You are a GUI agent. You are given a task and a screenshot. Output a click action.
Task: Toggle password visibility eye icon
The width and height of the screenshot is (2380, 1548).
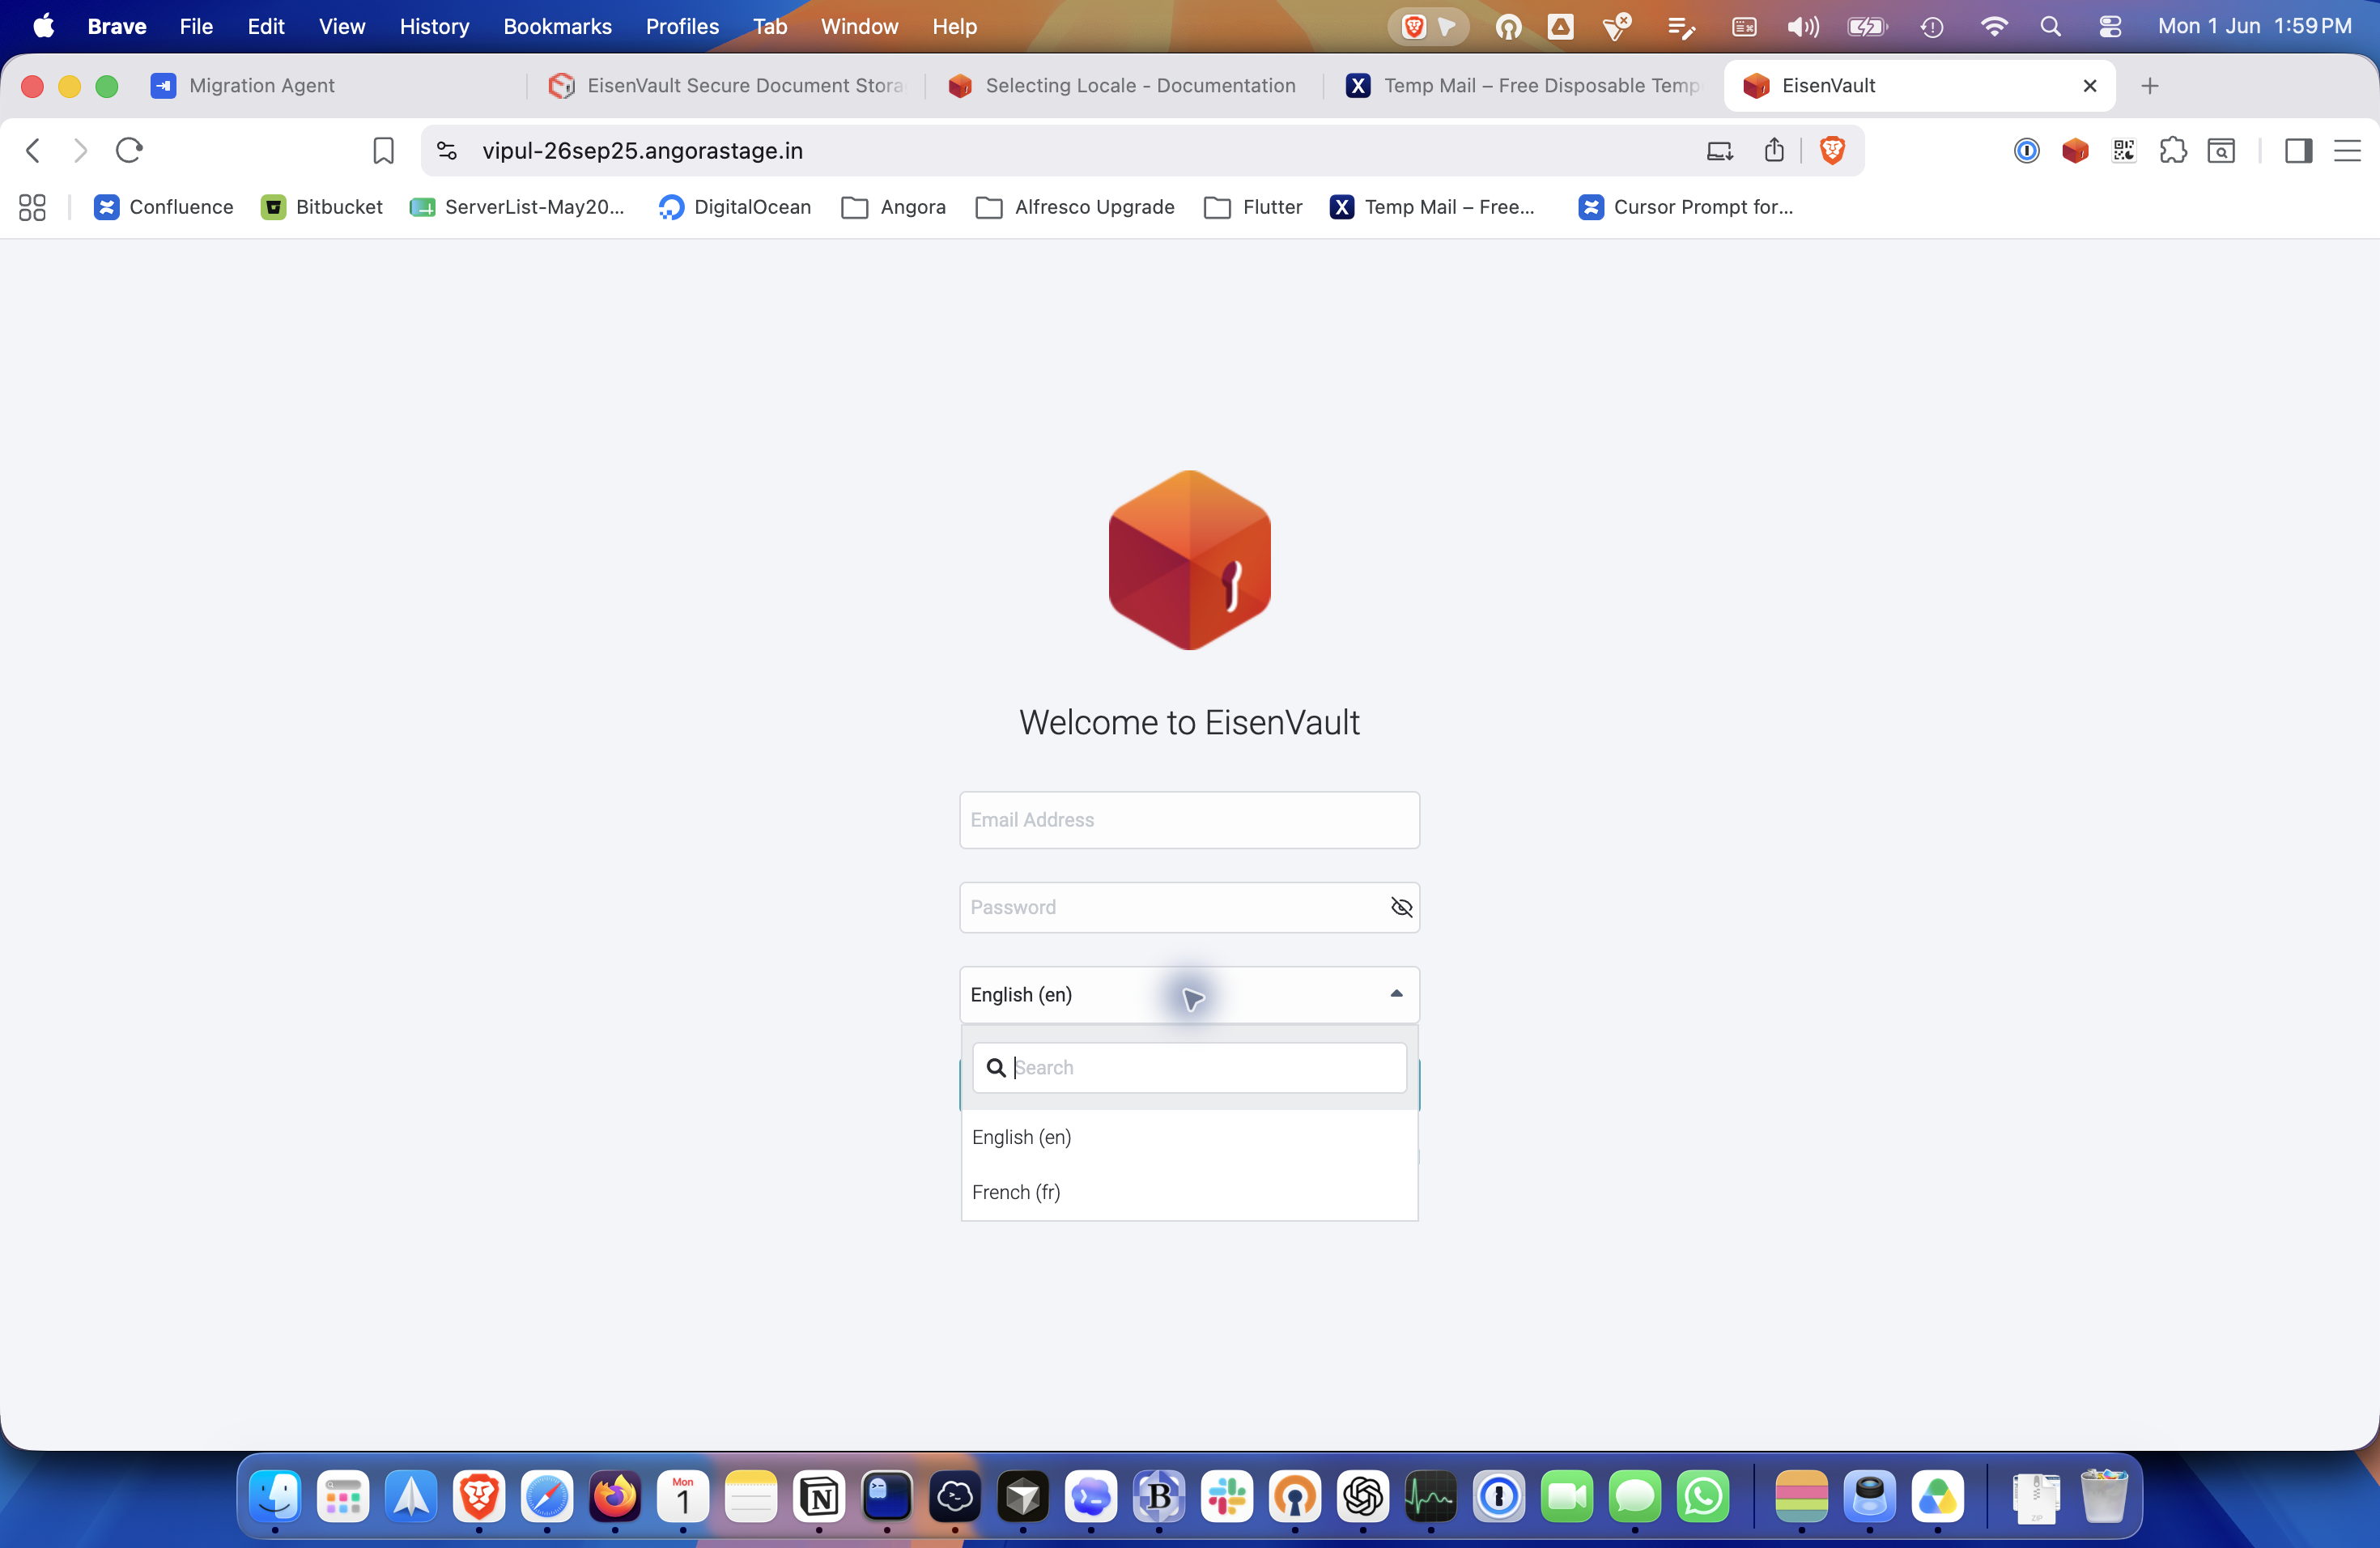click(x=1401, y=907)
